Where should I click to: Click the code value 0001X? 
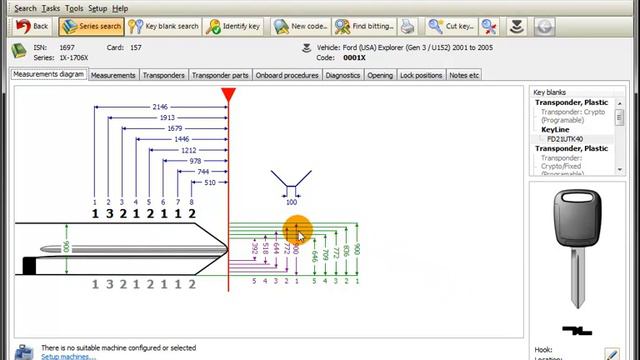354,58
